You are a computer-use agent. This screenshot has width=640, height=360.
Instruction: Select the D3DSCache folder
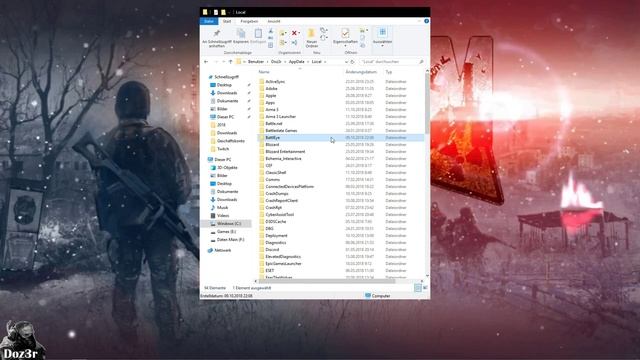pyautogui.click(x=276, y=222)
